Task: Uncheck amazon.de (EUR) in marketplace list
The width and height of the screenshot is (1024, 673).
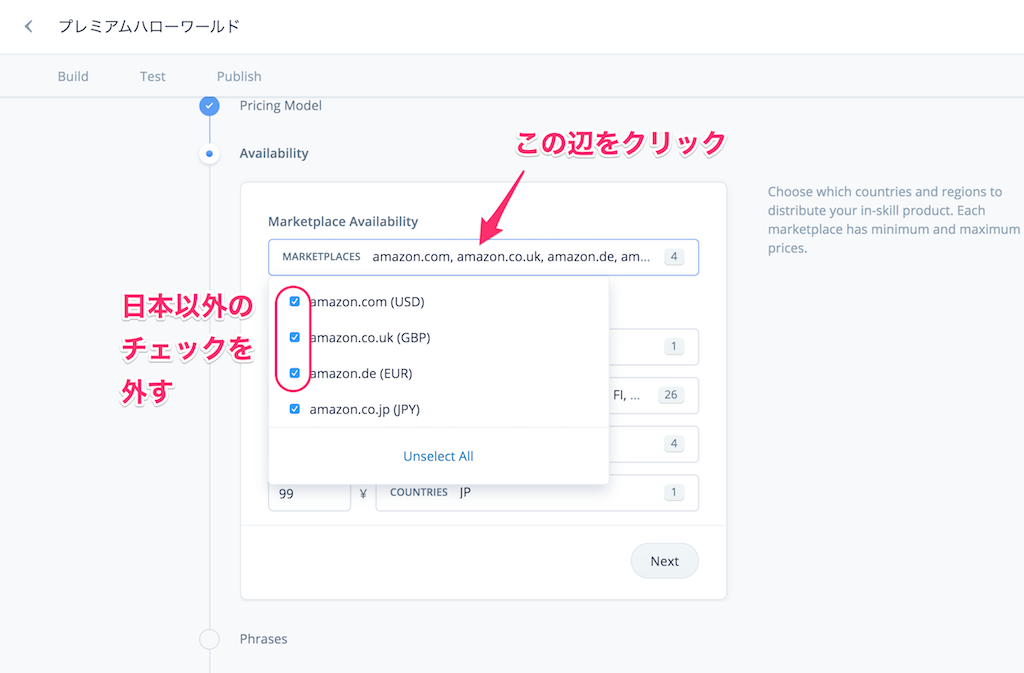Action: click(294, 372)
